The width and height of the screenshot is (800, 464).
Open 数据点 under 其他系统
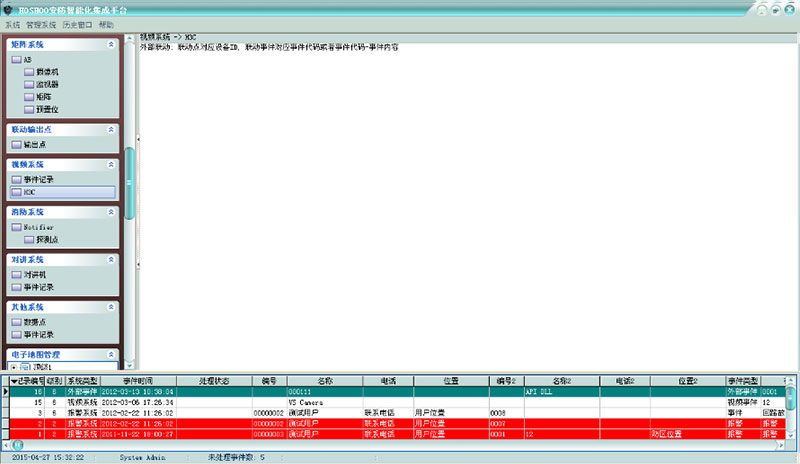coord(34,322)
